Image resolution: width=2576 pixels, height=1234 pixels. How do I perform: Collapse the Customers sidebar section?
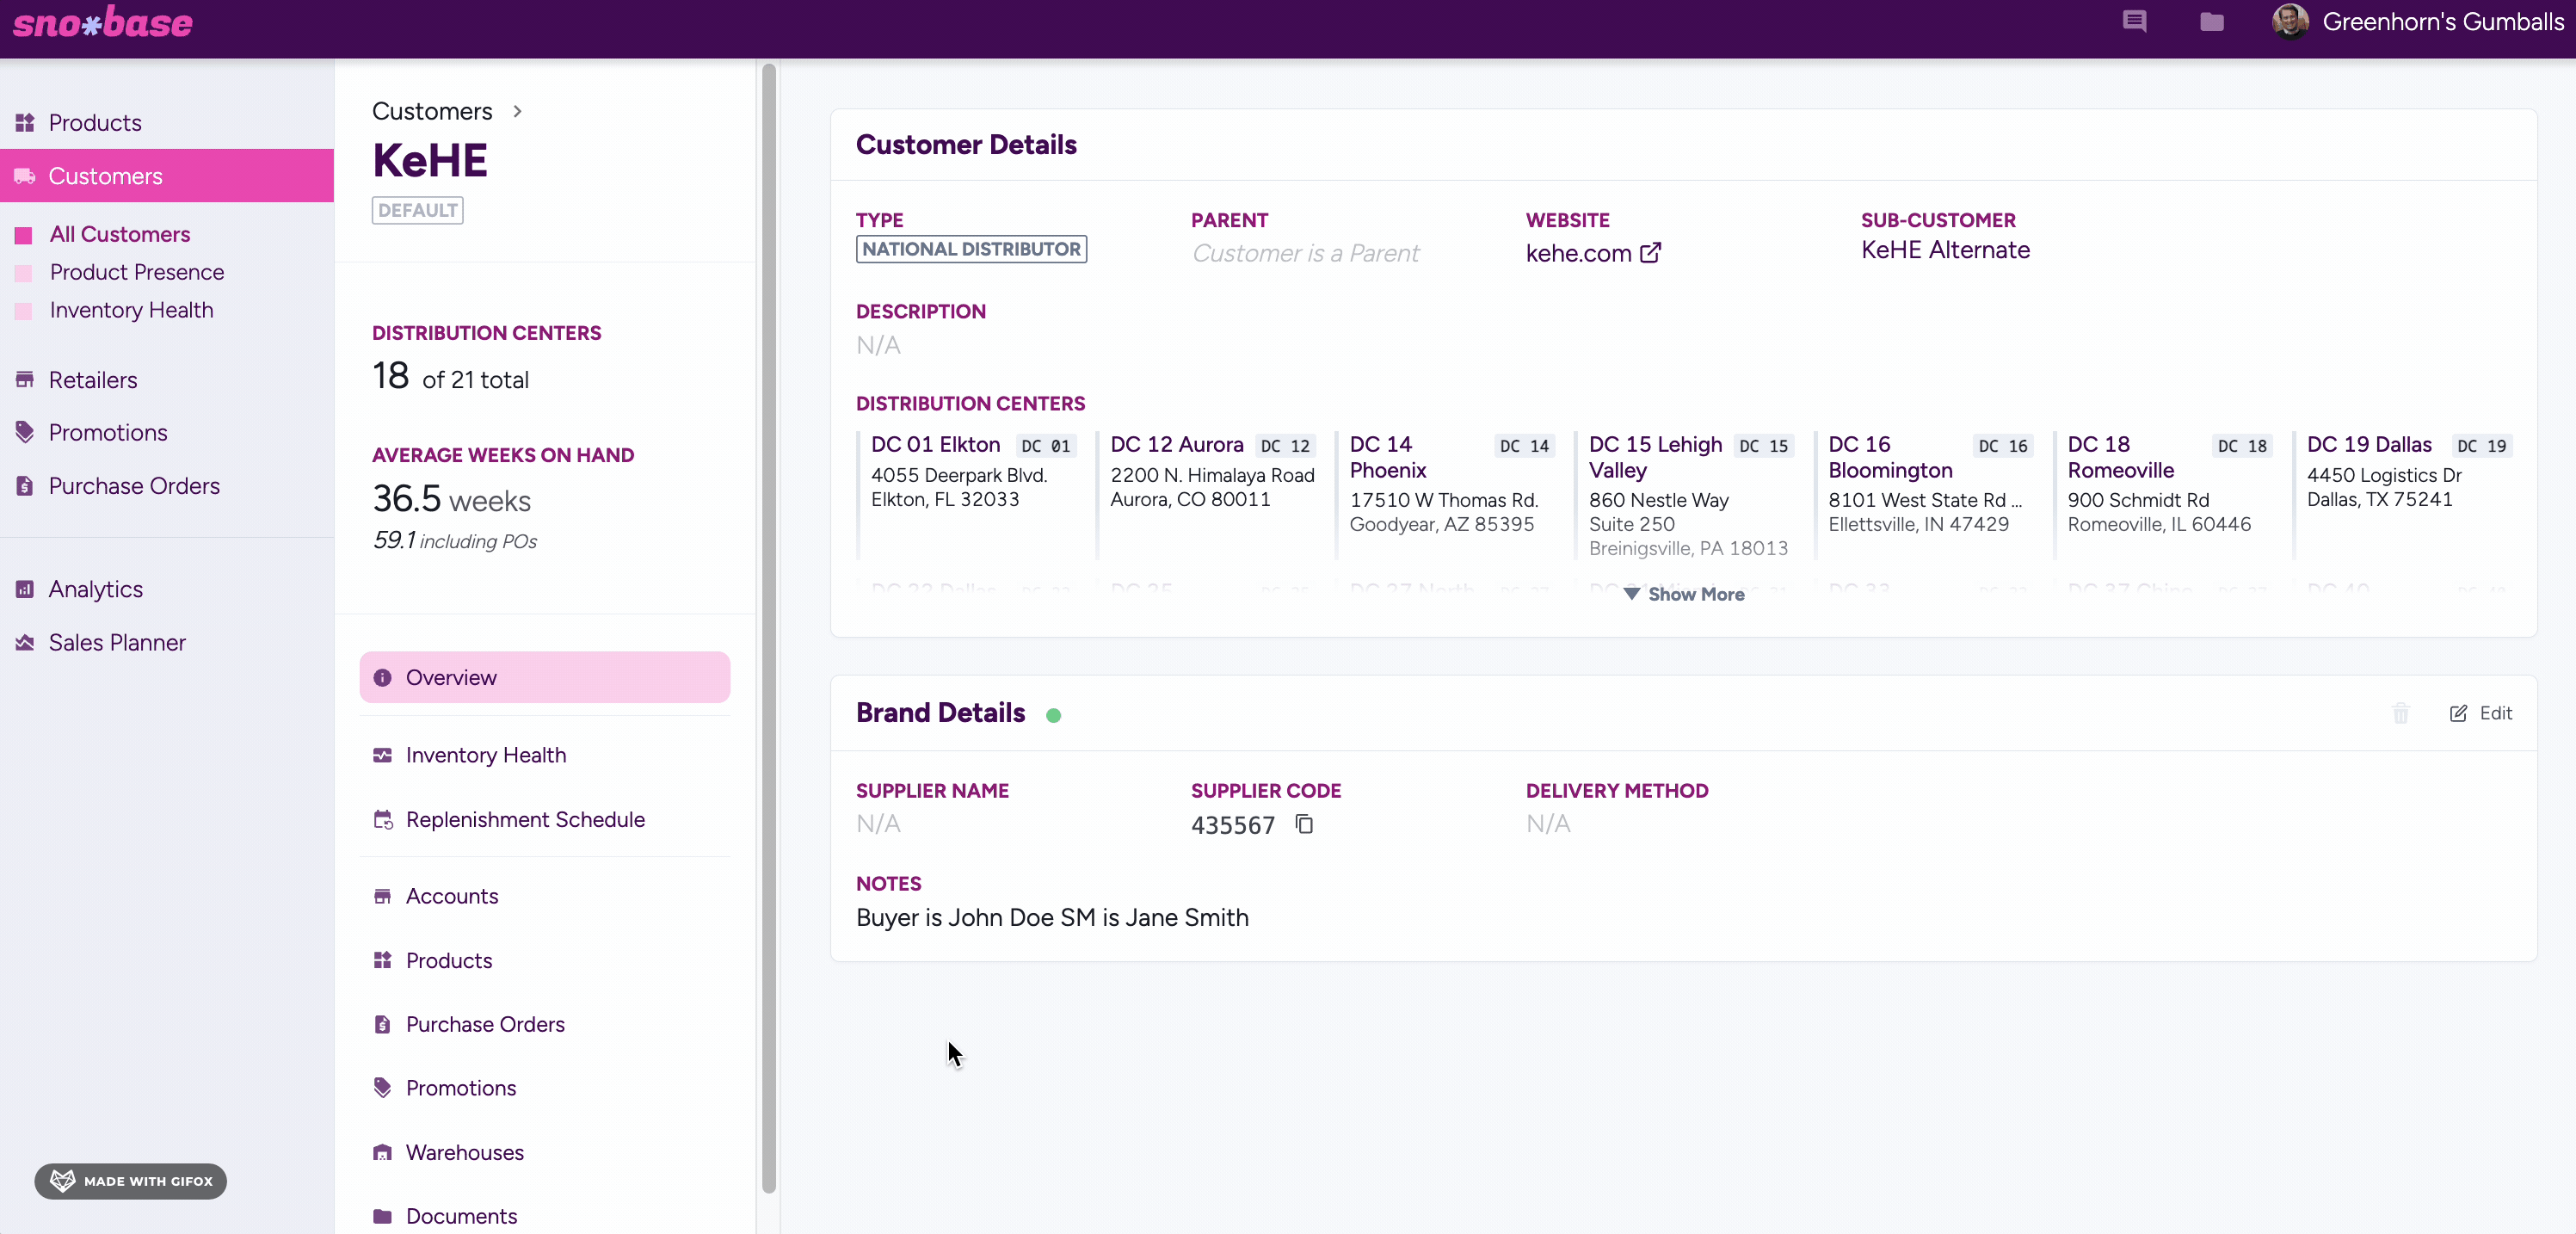point(105,176)
